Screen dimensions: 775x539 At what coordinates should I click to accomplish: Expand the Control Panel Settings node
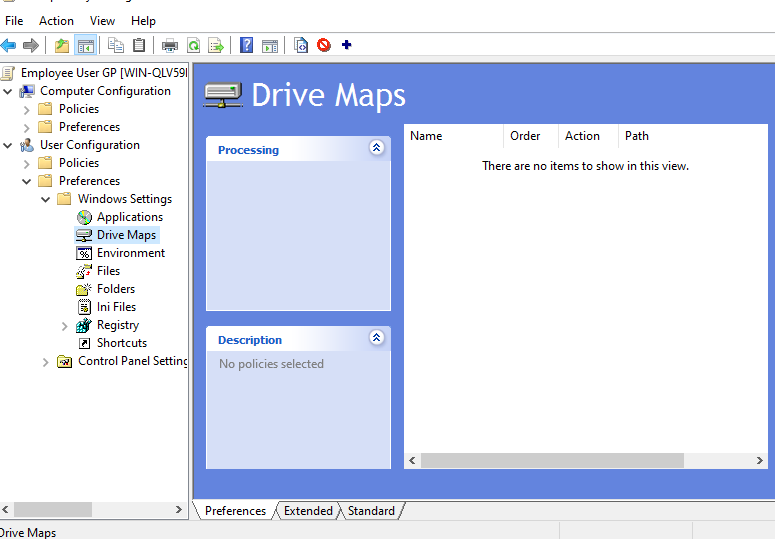46,362
